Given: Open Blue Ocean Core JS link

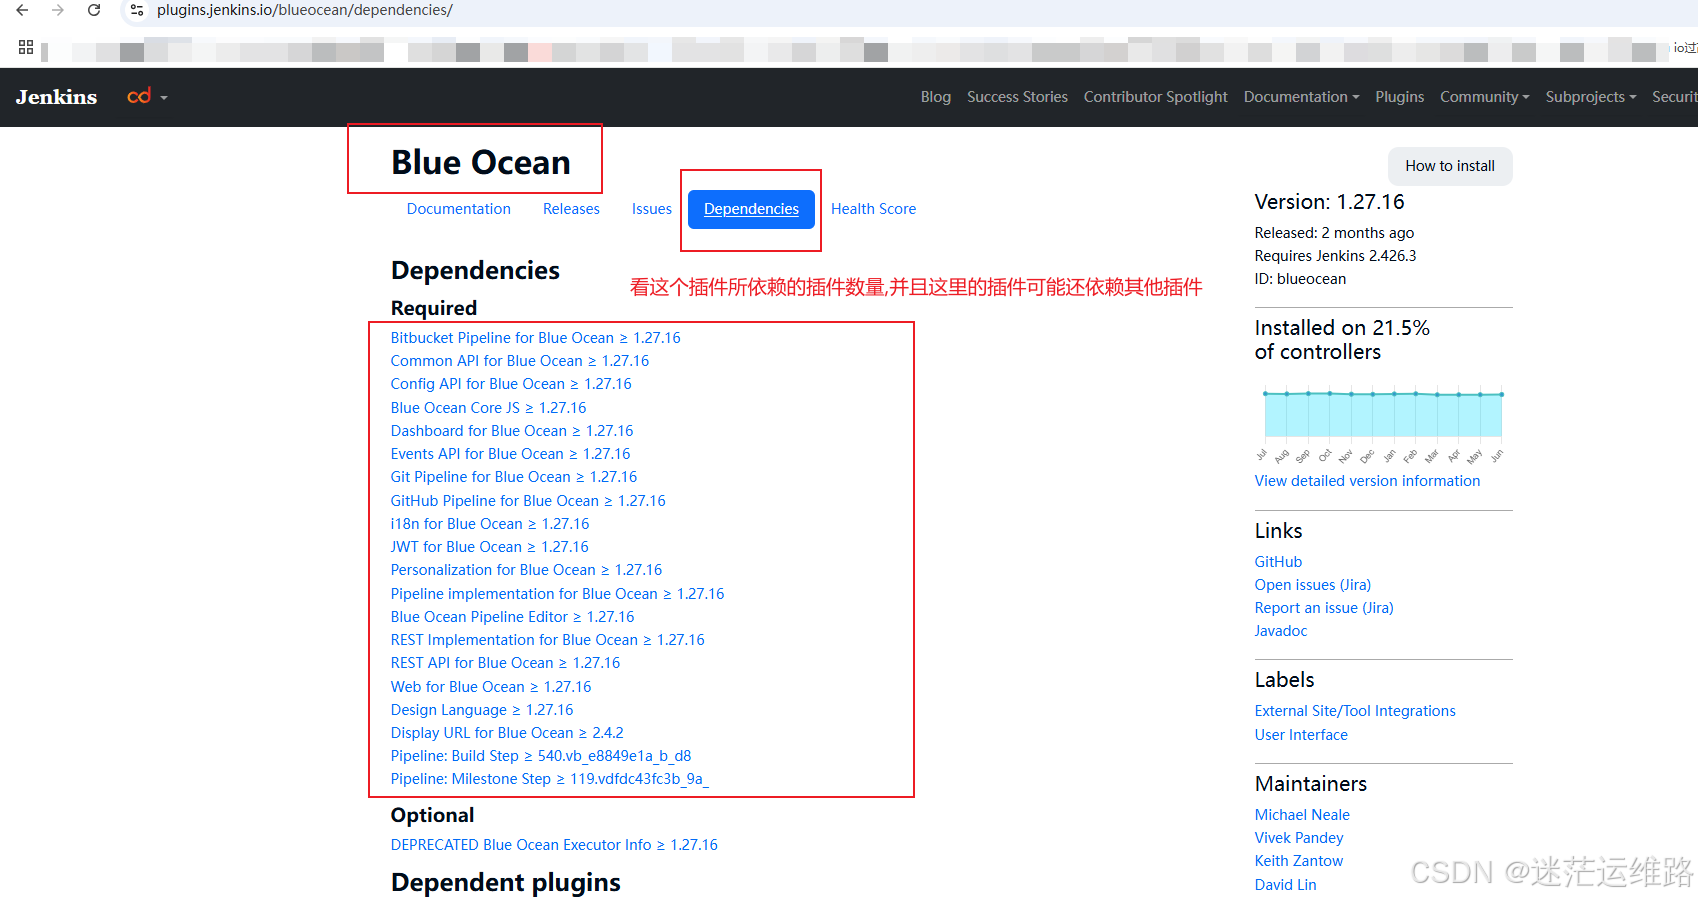Looking at the screenshot, I should [x=488, y=408].
